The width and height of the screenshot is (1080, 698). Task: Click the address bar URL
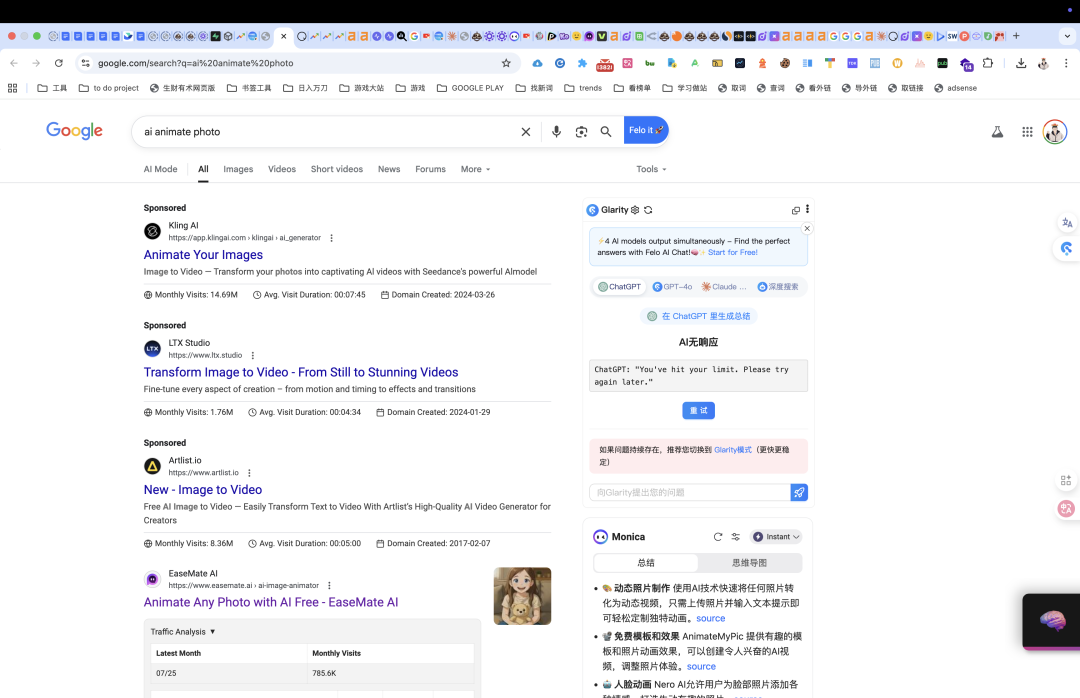pyautogui.click(x=196, y=63)
